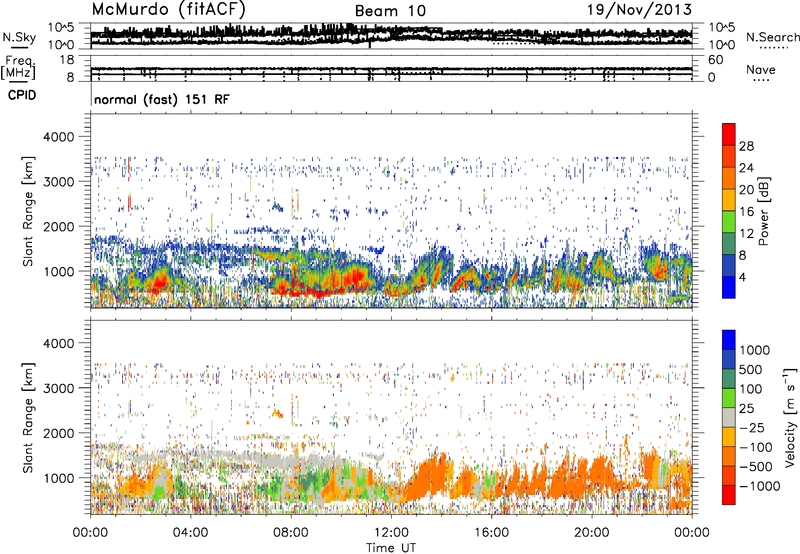This screenshot has width=800, height=554.
Task: Select the Freq. [MHz] axis label
Action: pyautogui.click(x=18, y=67)
